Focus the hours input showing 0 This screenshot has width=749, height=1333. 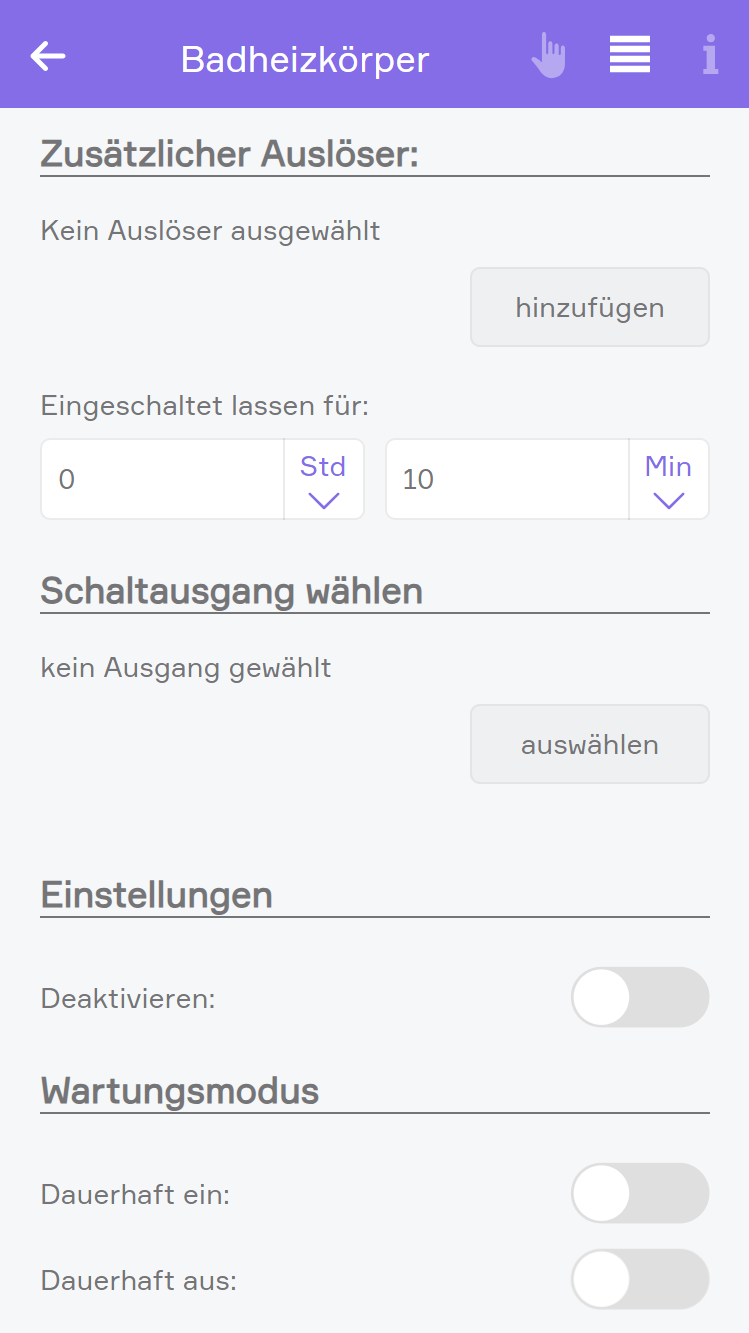[163, 479]
